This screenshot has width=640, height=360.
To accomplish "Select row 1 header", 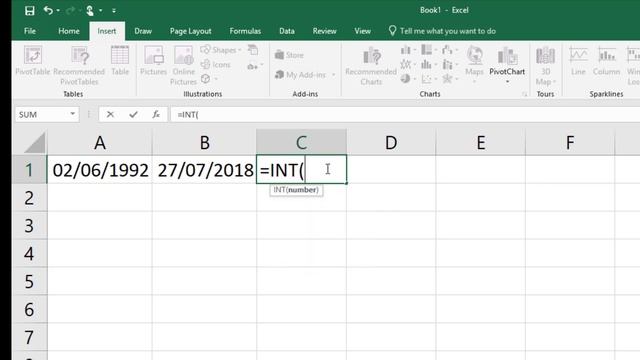I will (x=29, y=170).
